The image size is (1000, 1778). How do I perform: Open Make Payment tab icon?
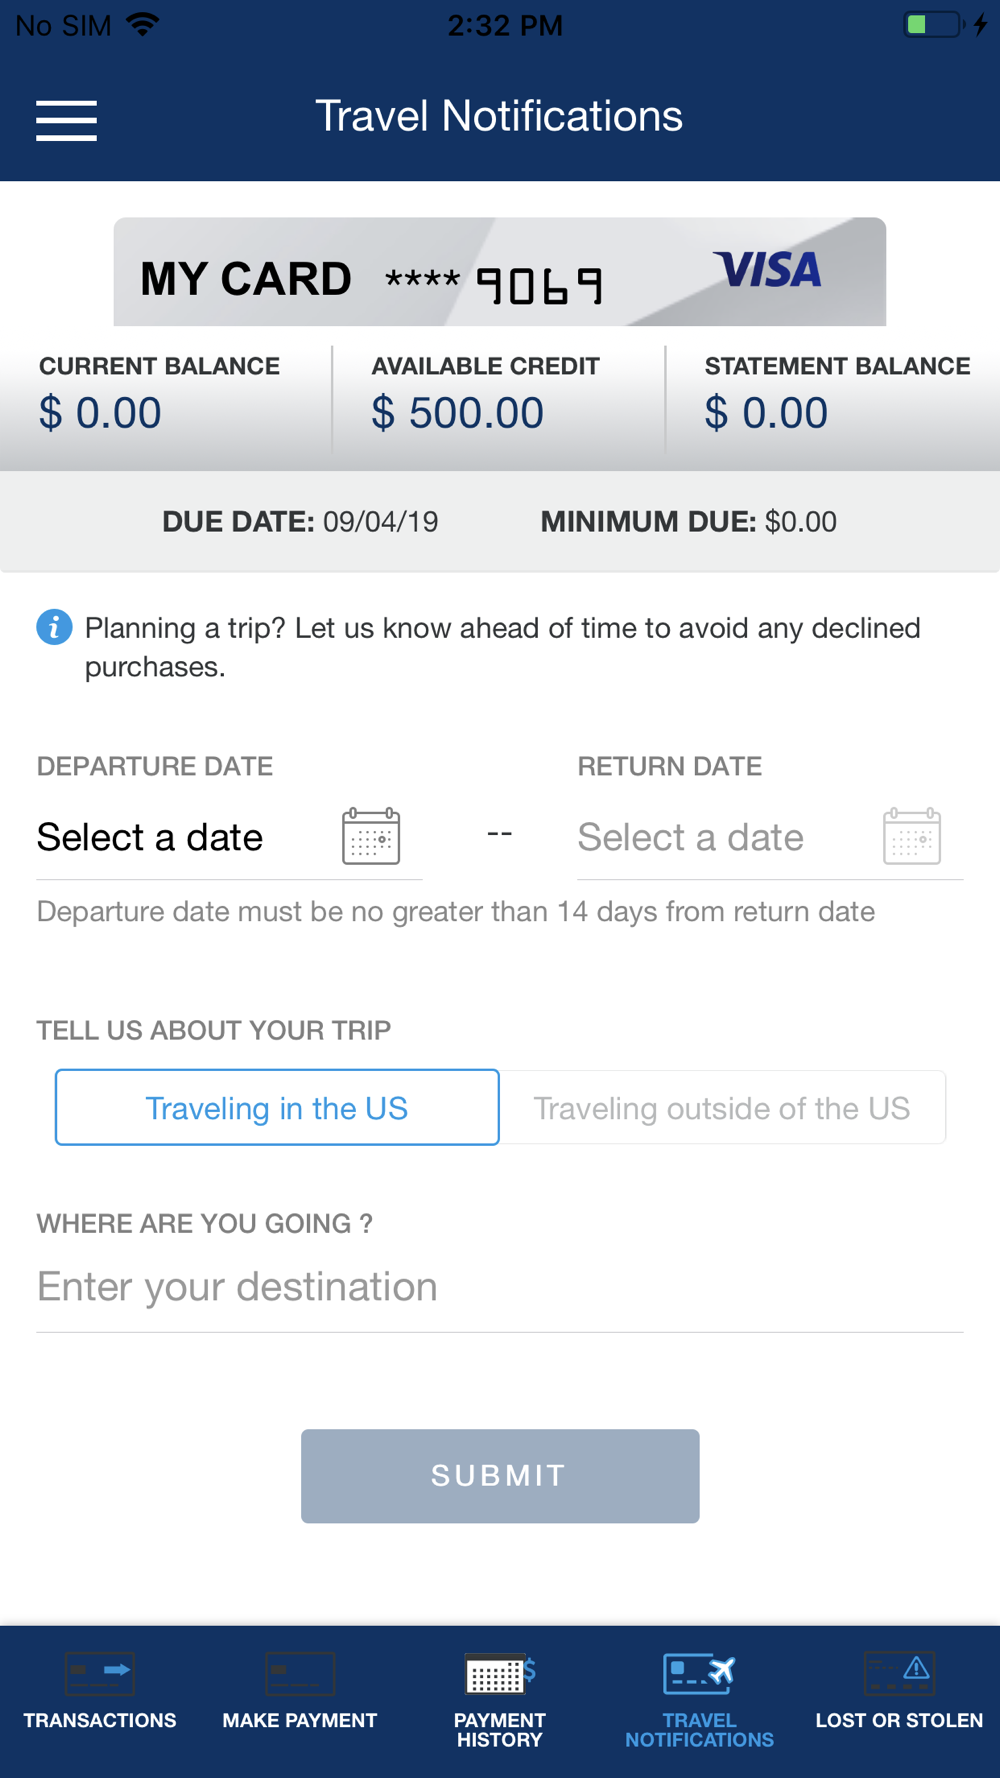coord(300,1673)
